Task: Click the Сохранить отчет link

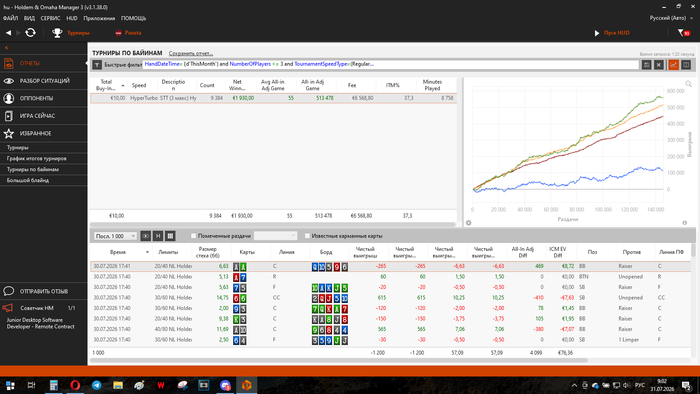Action: (191, 54)
